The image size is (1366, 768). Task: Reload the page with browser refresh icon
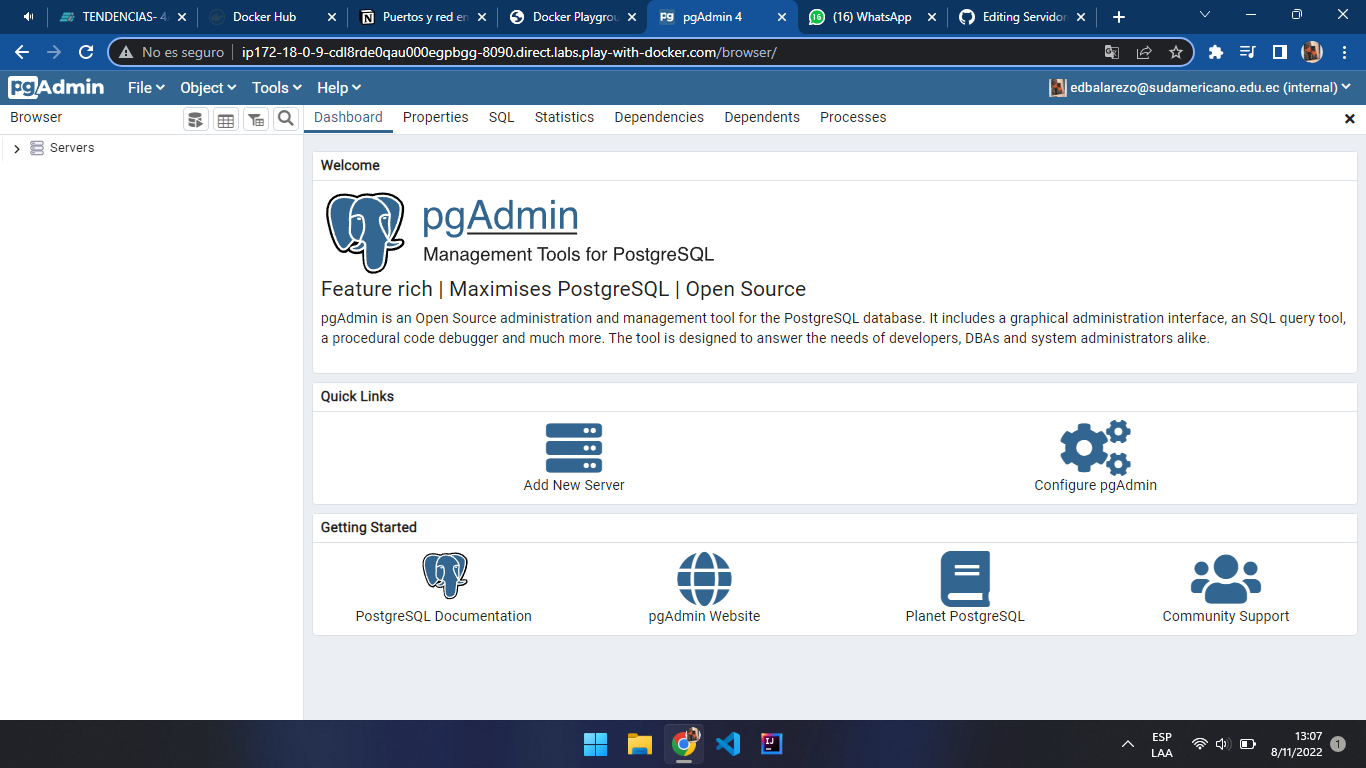point(86,52)
